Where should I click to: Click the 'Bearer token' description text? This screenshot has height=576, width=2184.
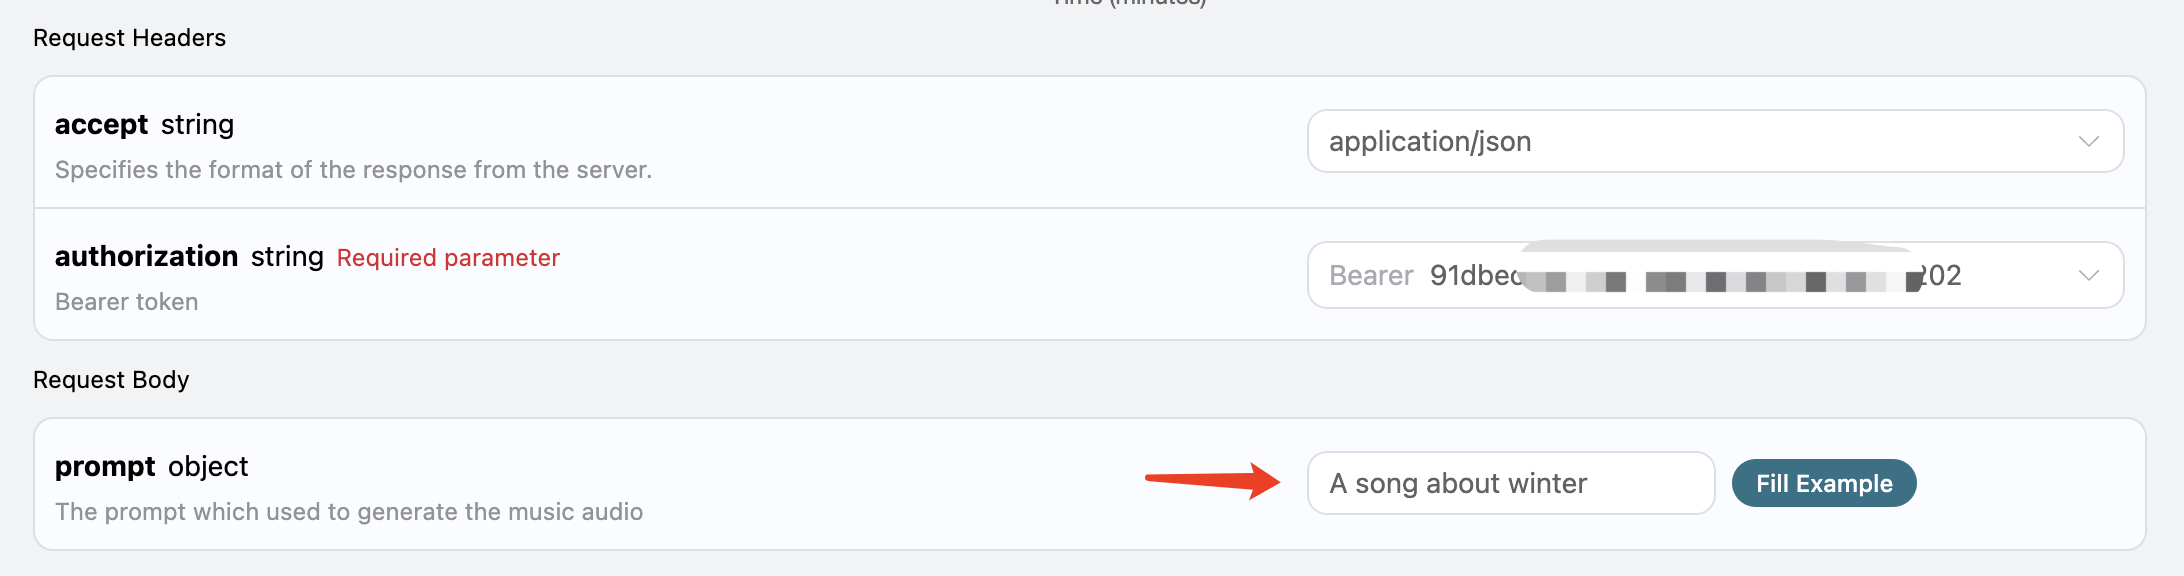(x=126, y=302)
